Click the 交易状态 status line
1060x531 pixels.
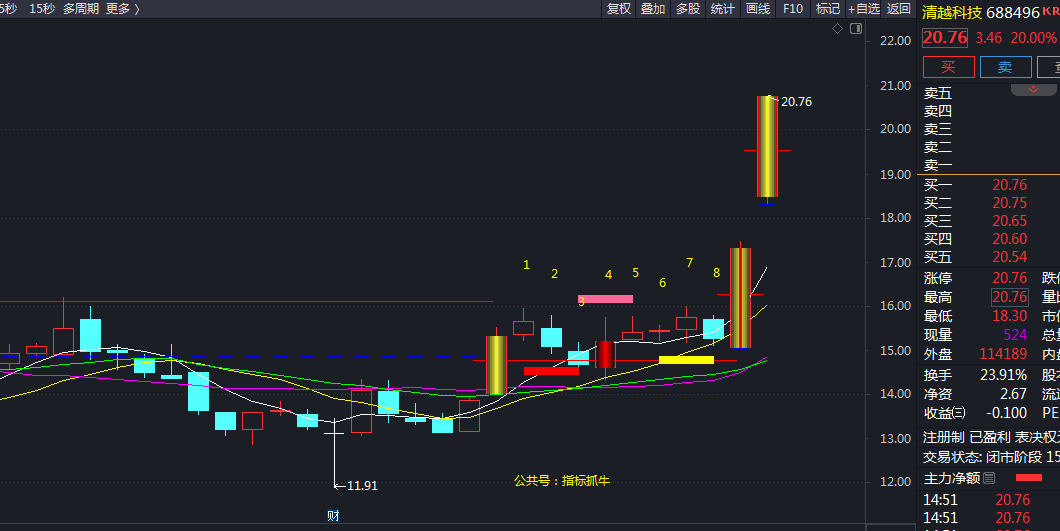991,457
